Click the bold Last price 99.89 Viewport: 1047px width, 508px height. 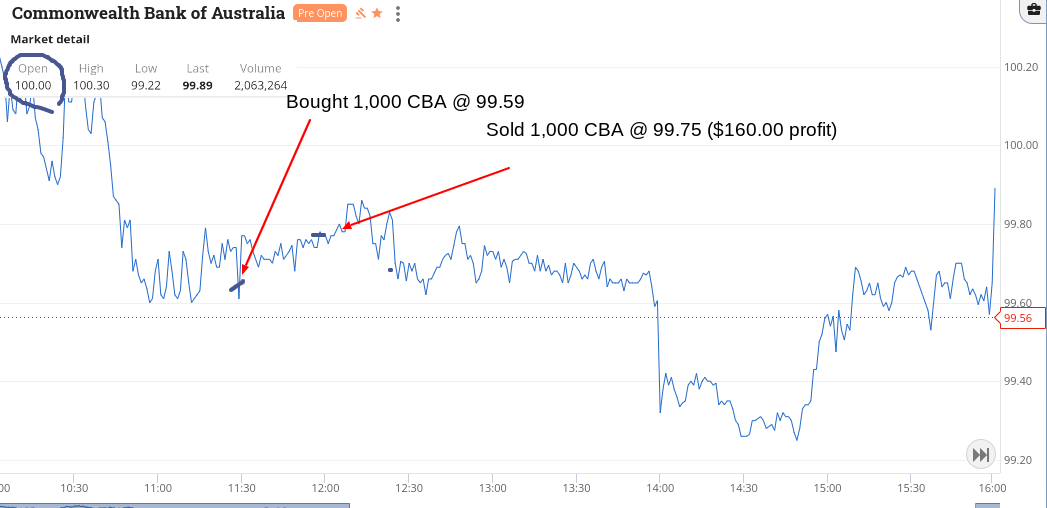pos(198,85)
